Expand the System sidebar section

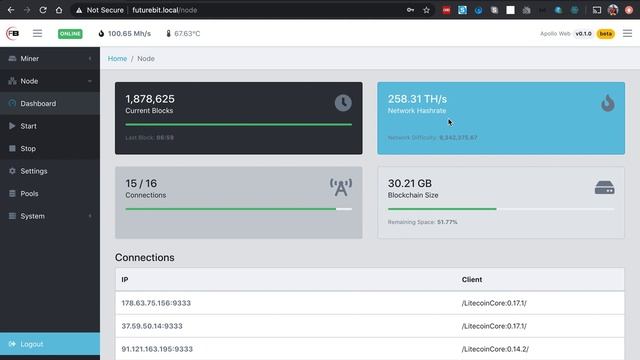pos(50,216)
